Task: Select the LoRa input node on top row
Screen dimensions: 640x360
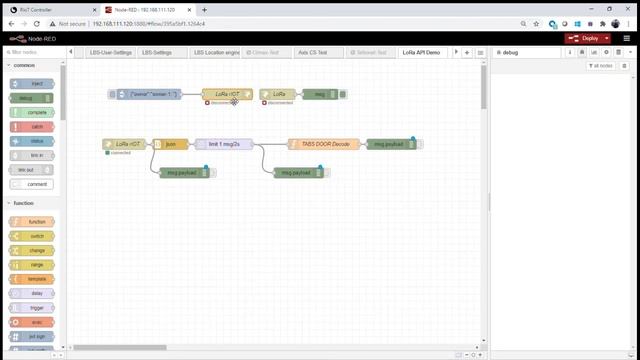Action: tap(277, 94)
